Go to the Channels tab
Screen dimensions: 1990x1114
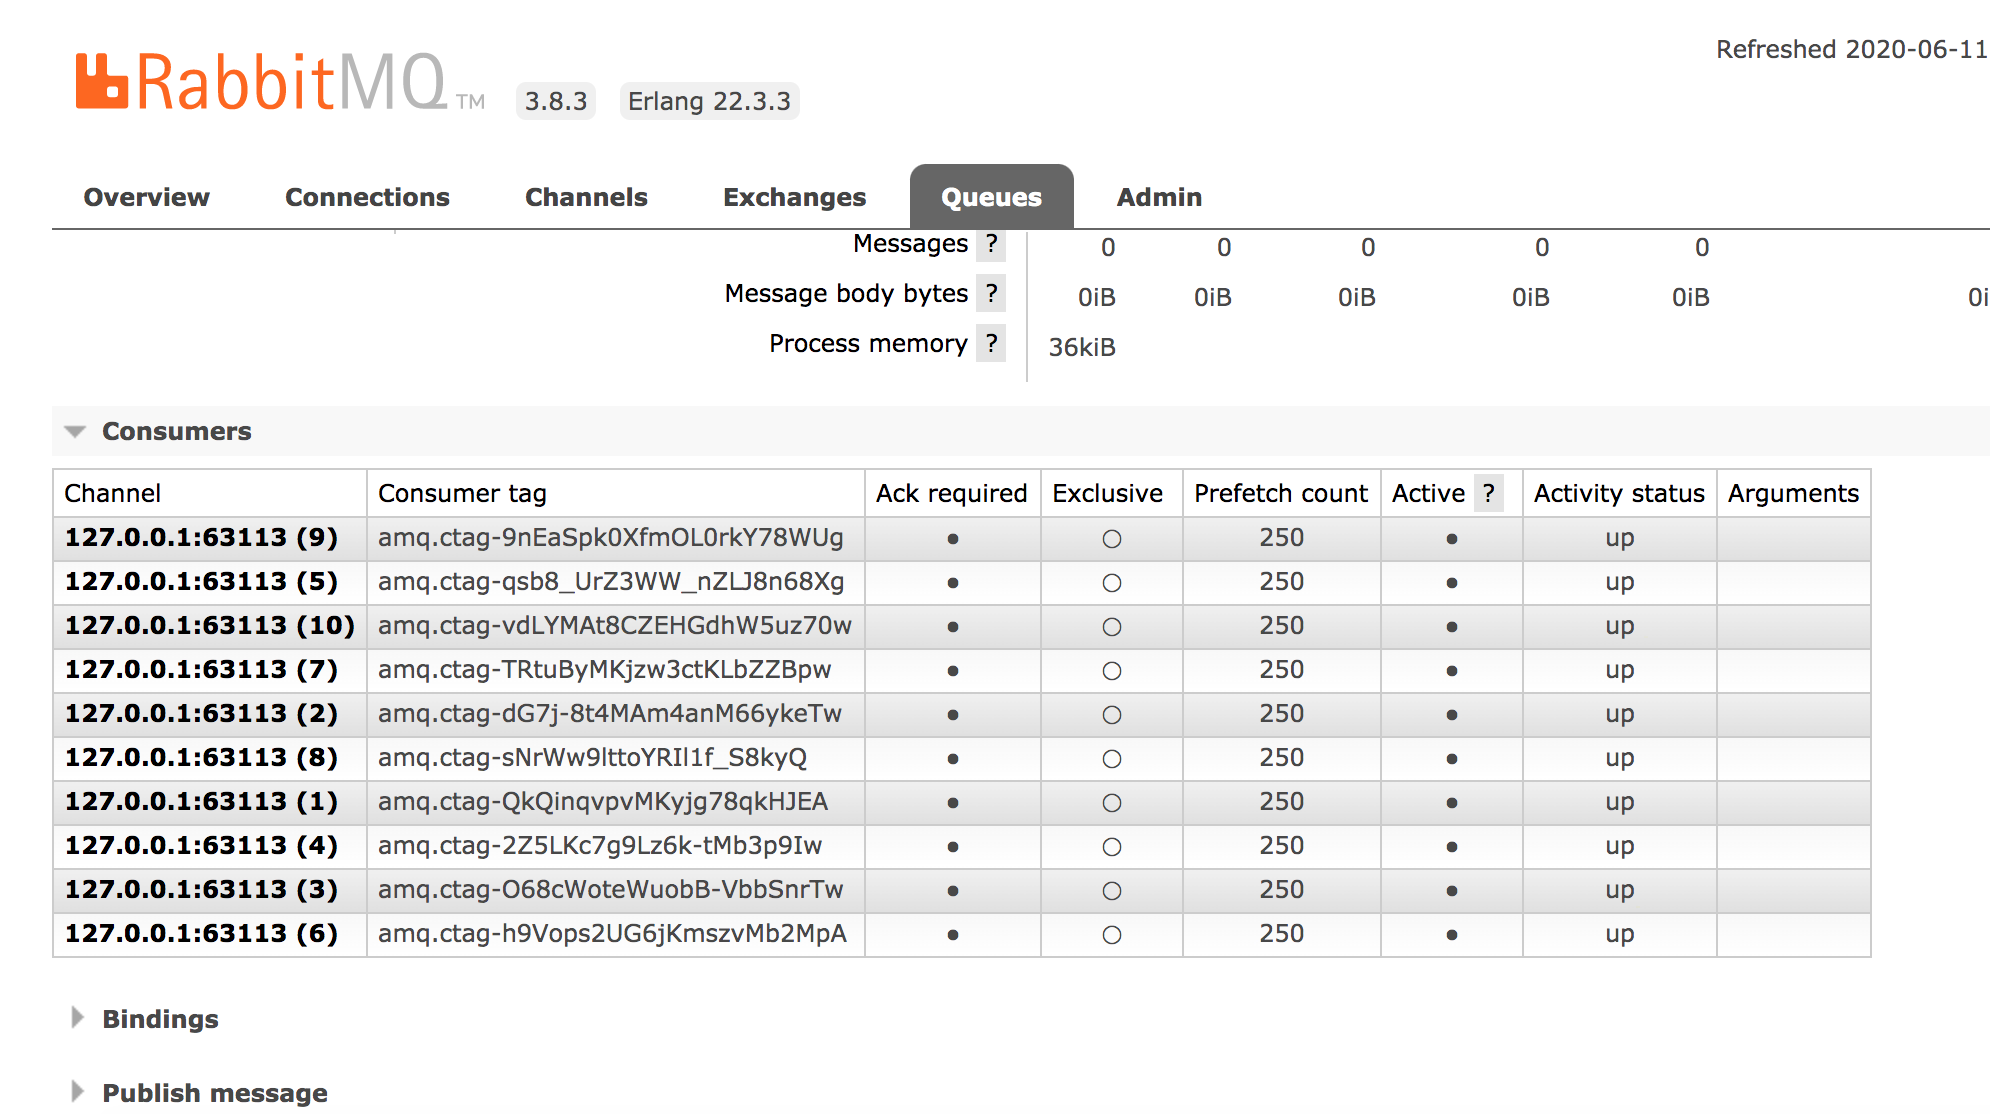click(586, 197)
